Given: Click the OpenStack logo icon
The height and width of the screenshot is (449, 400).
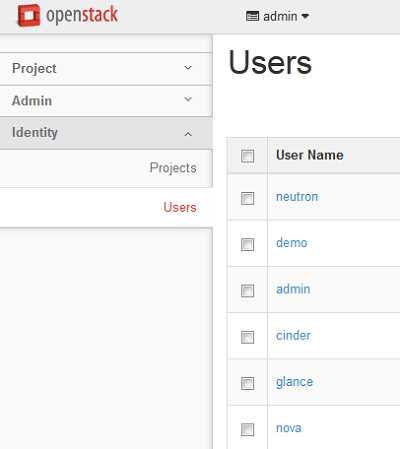Looking at the screenshot, I should coord(29,15).
